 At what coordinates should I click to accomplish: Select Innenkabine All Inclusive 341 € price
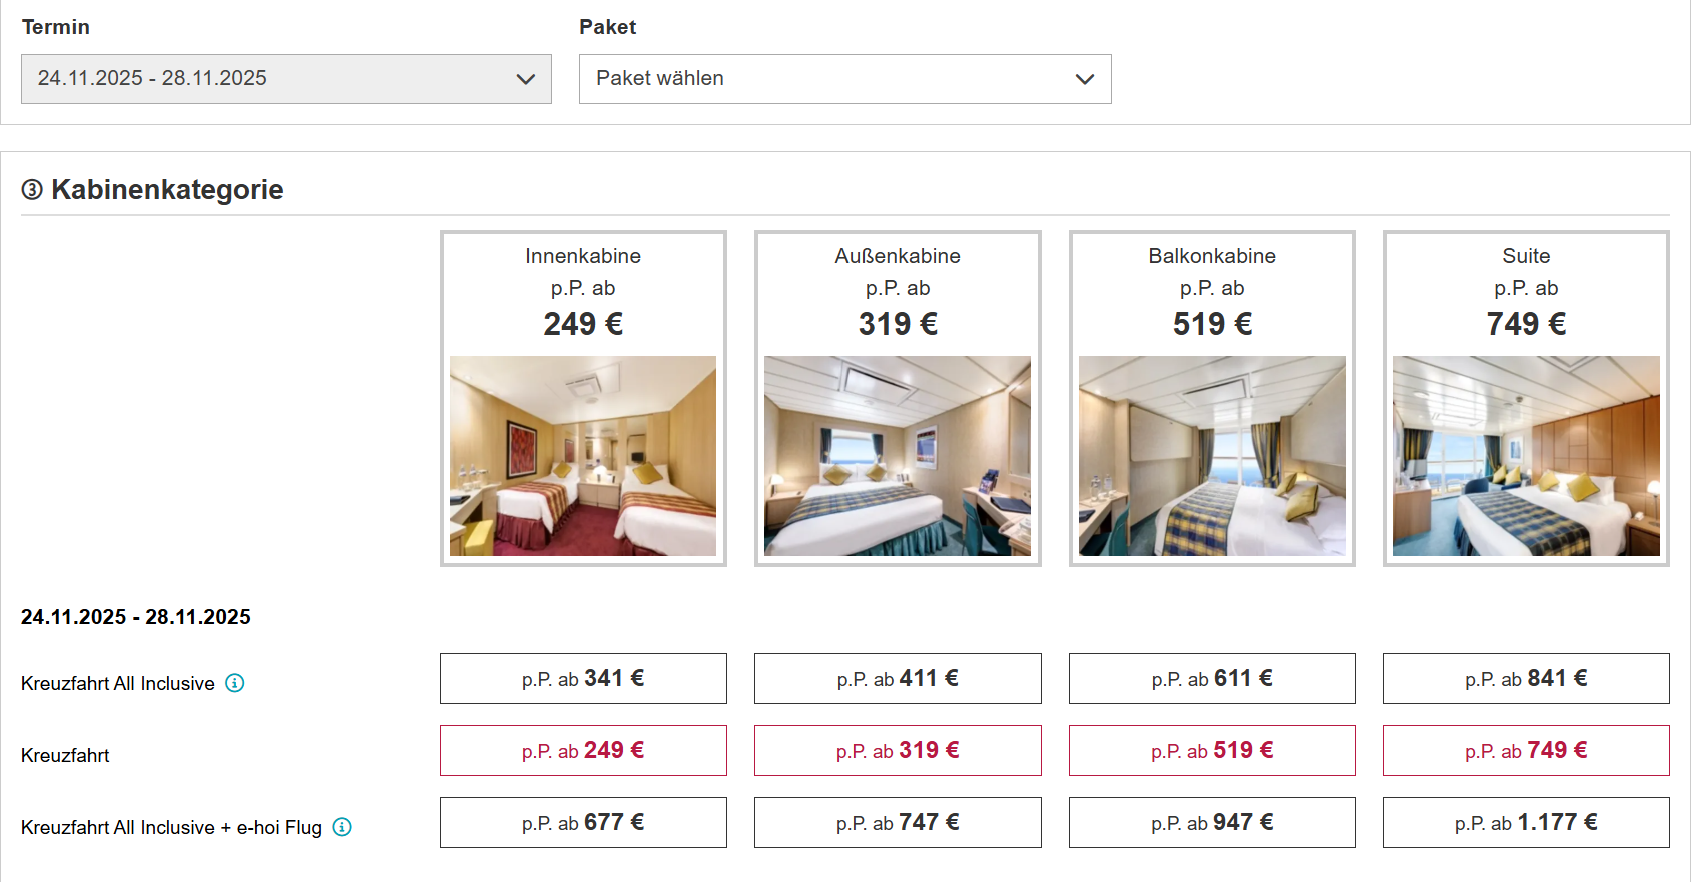583,679
